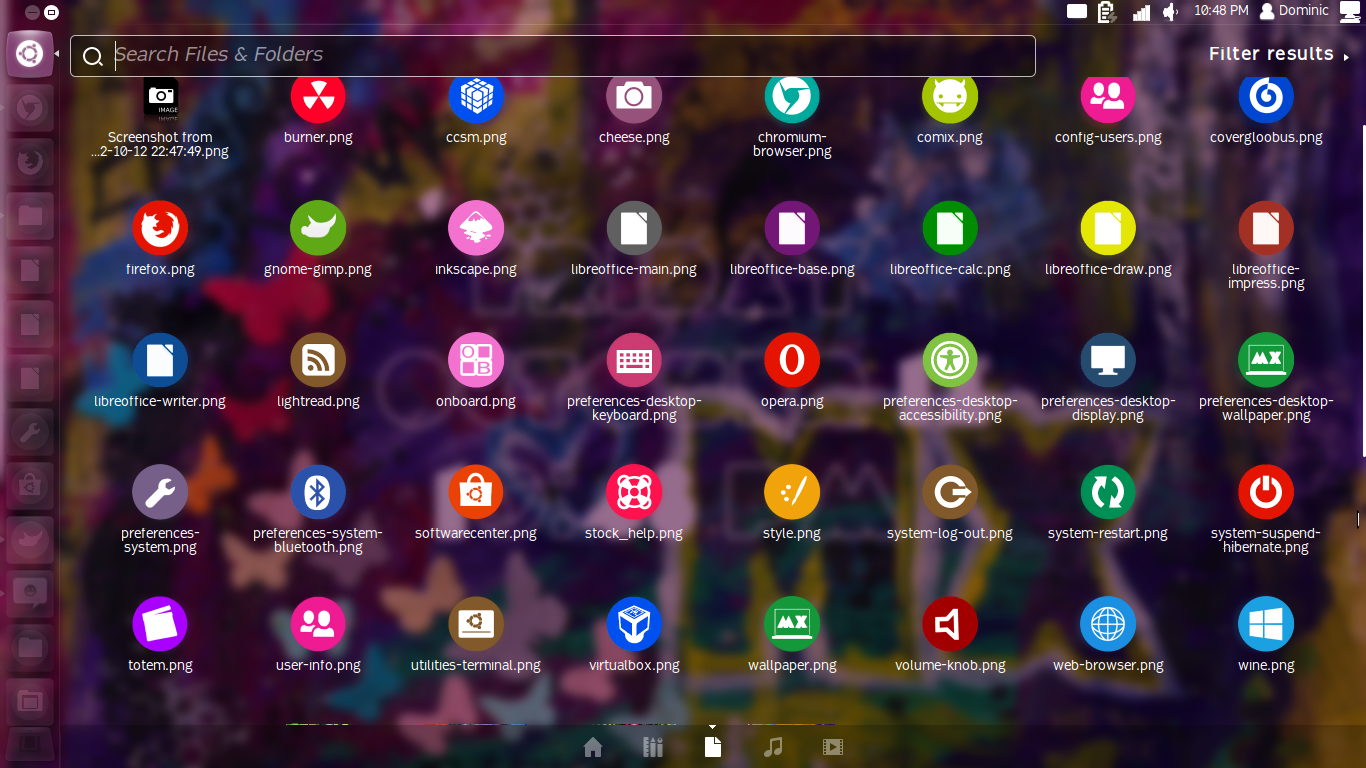Open the preferences-desktop-display.png icon
This screenshot has height=768, width=1366.
(1108, 360)
